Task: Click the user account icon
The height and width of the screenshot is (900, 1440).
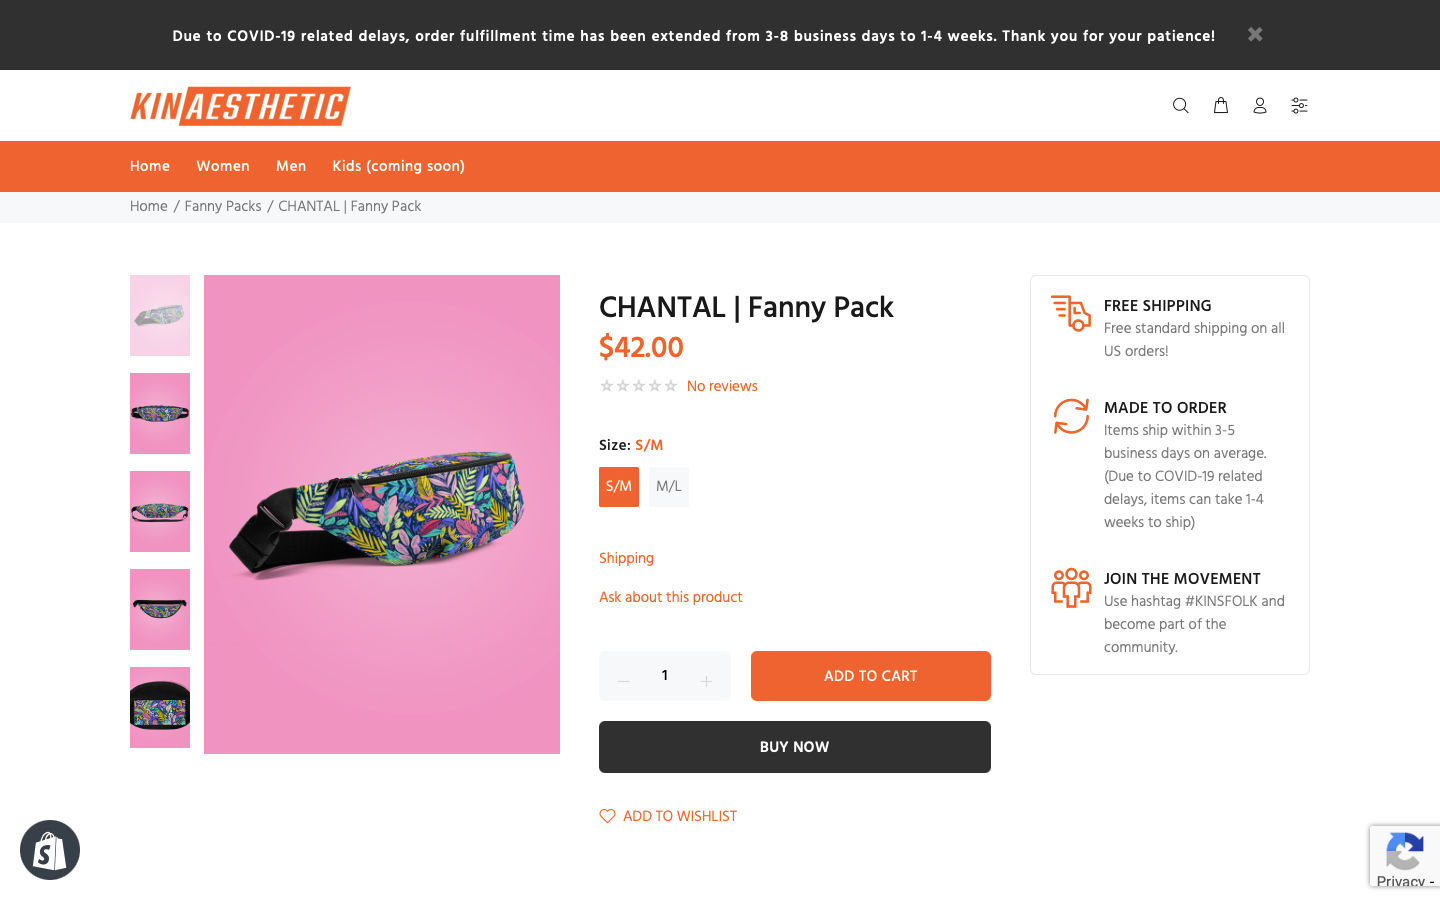Action: coord(1260,105)
